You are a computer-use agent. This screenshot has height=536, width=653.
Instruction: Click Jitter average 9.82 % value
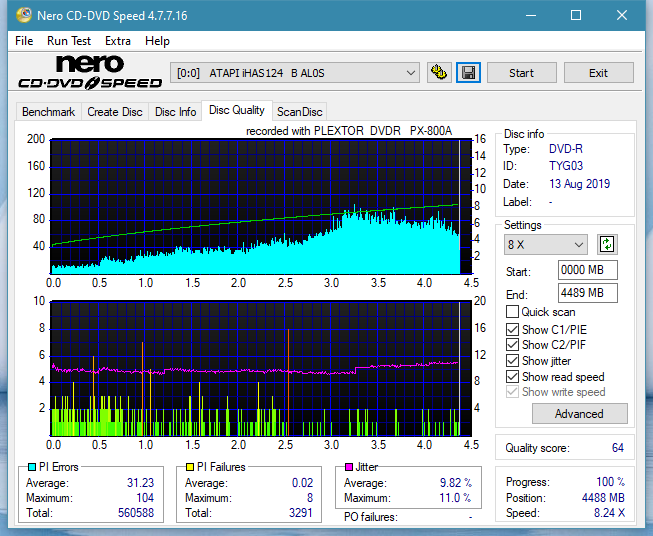coord(456,483)
